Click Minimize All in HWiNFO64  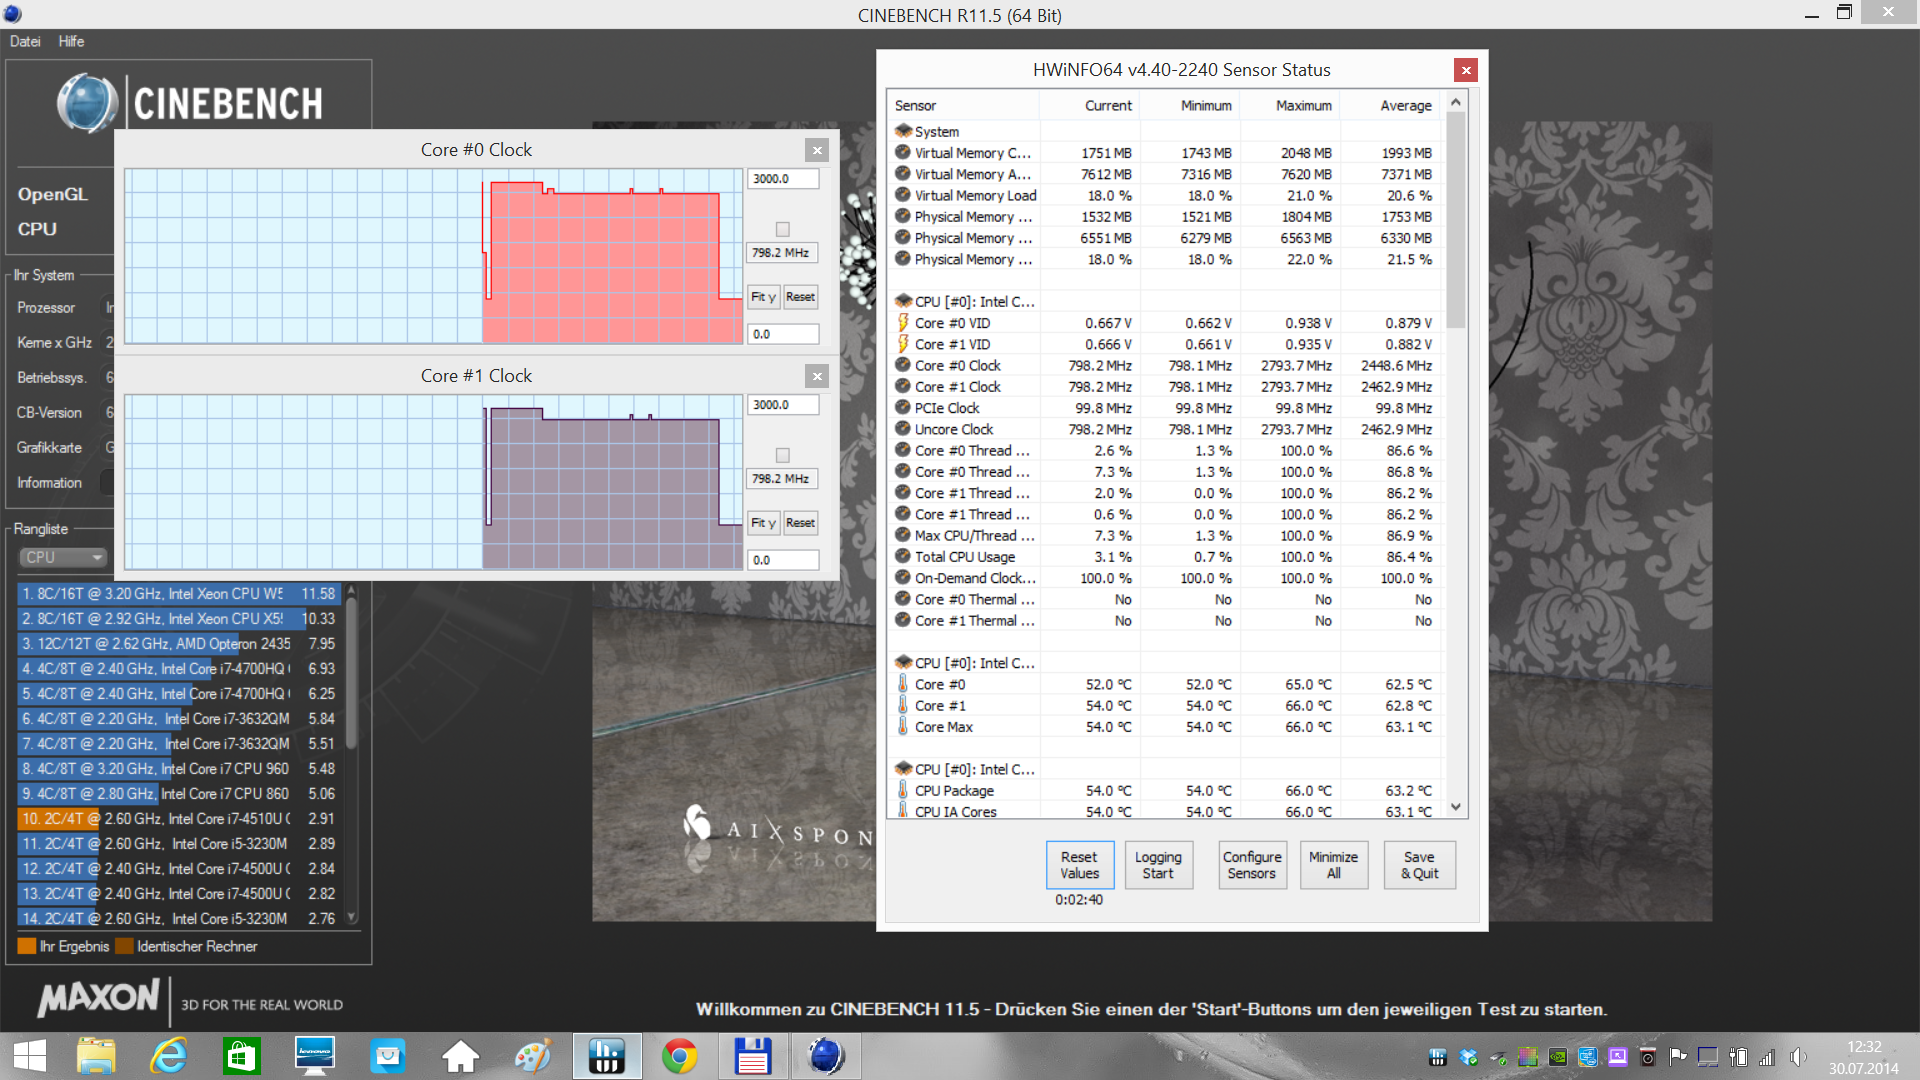point(1333,865)
